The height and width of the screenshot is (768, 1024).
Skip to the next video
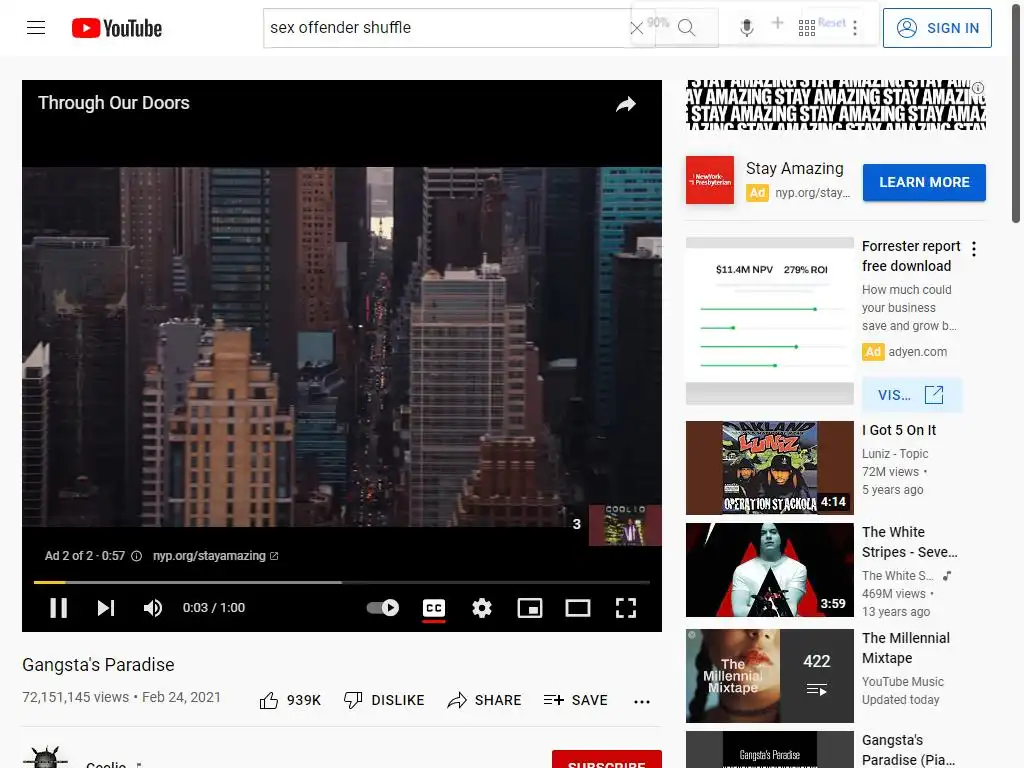[106, 608]
